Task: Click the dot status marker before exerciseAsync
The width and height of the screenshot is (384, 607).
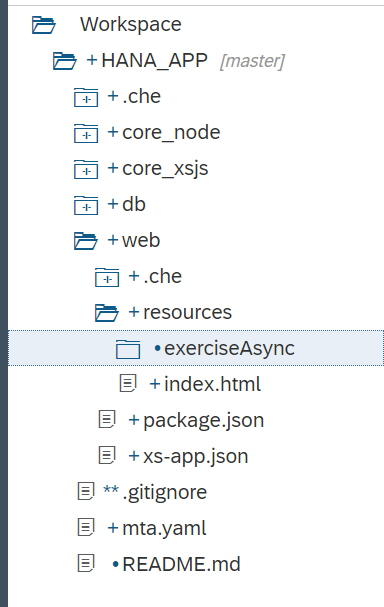Action: [158, 348]
